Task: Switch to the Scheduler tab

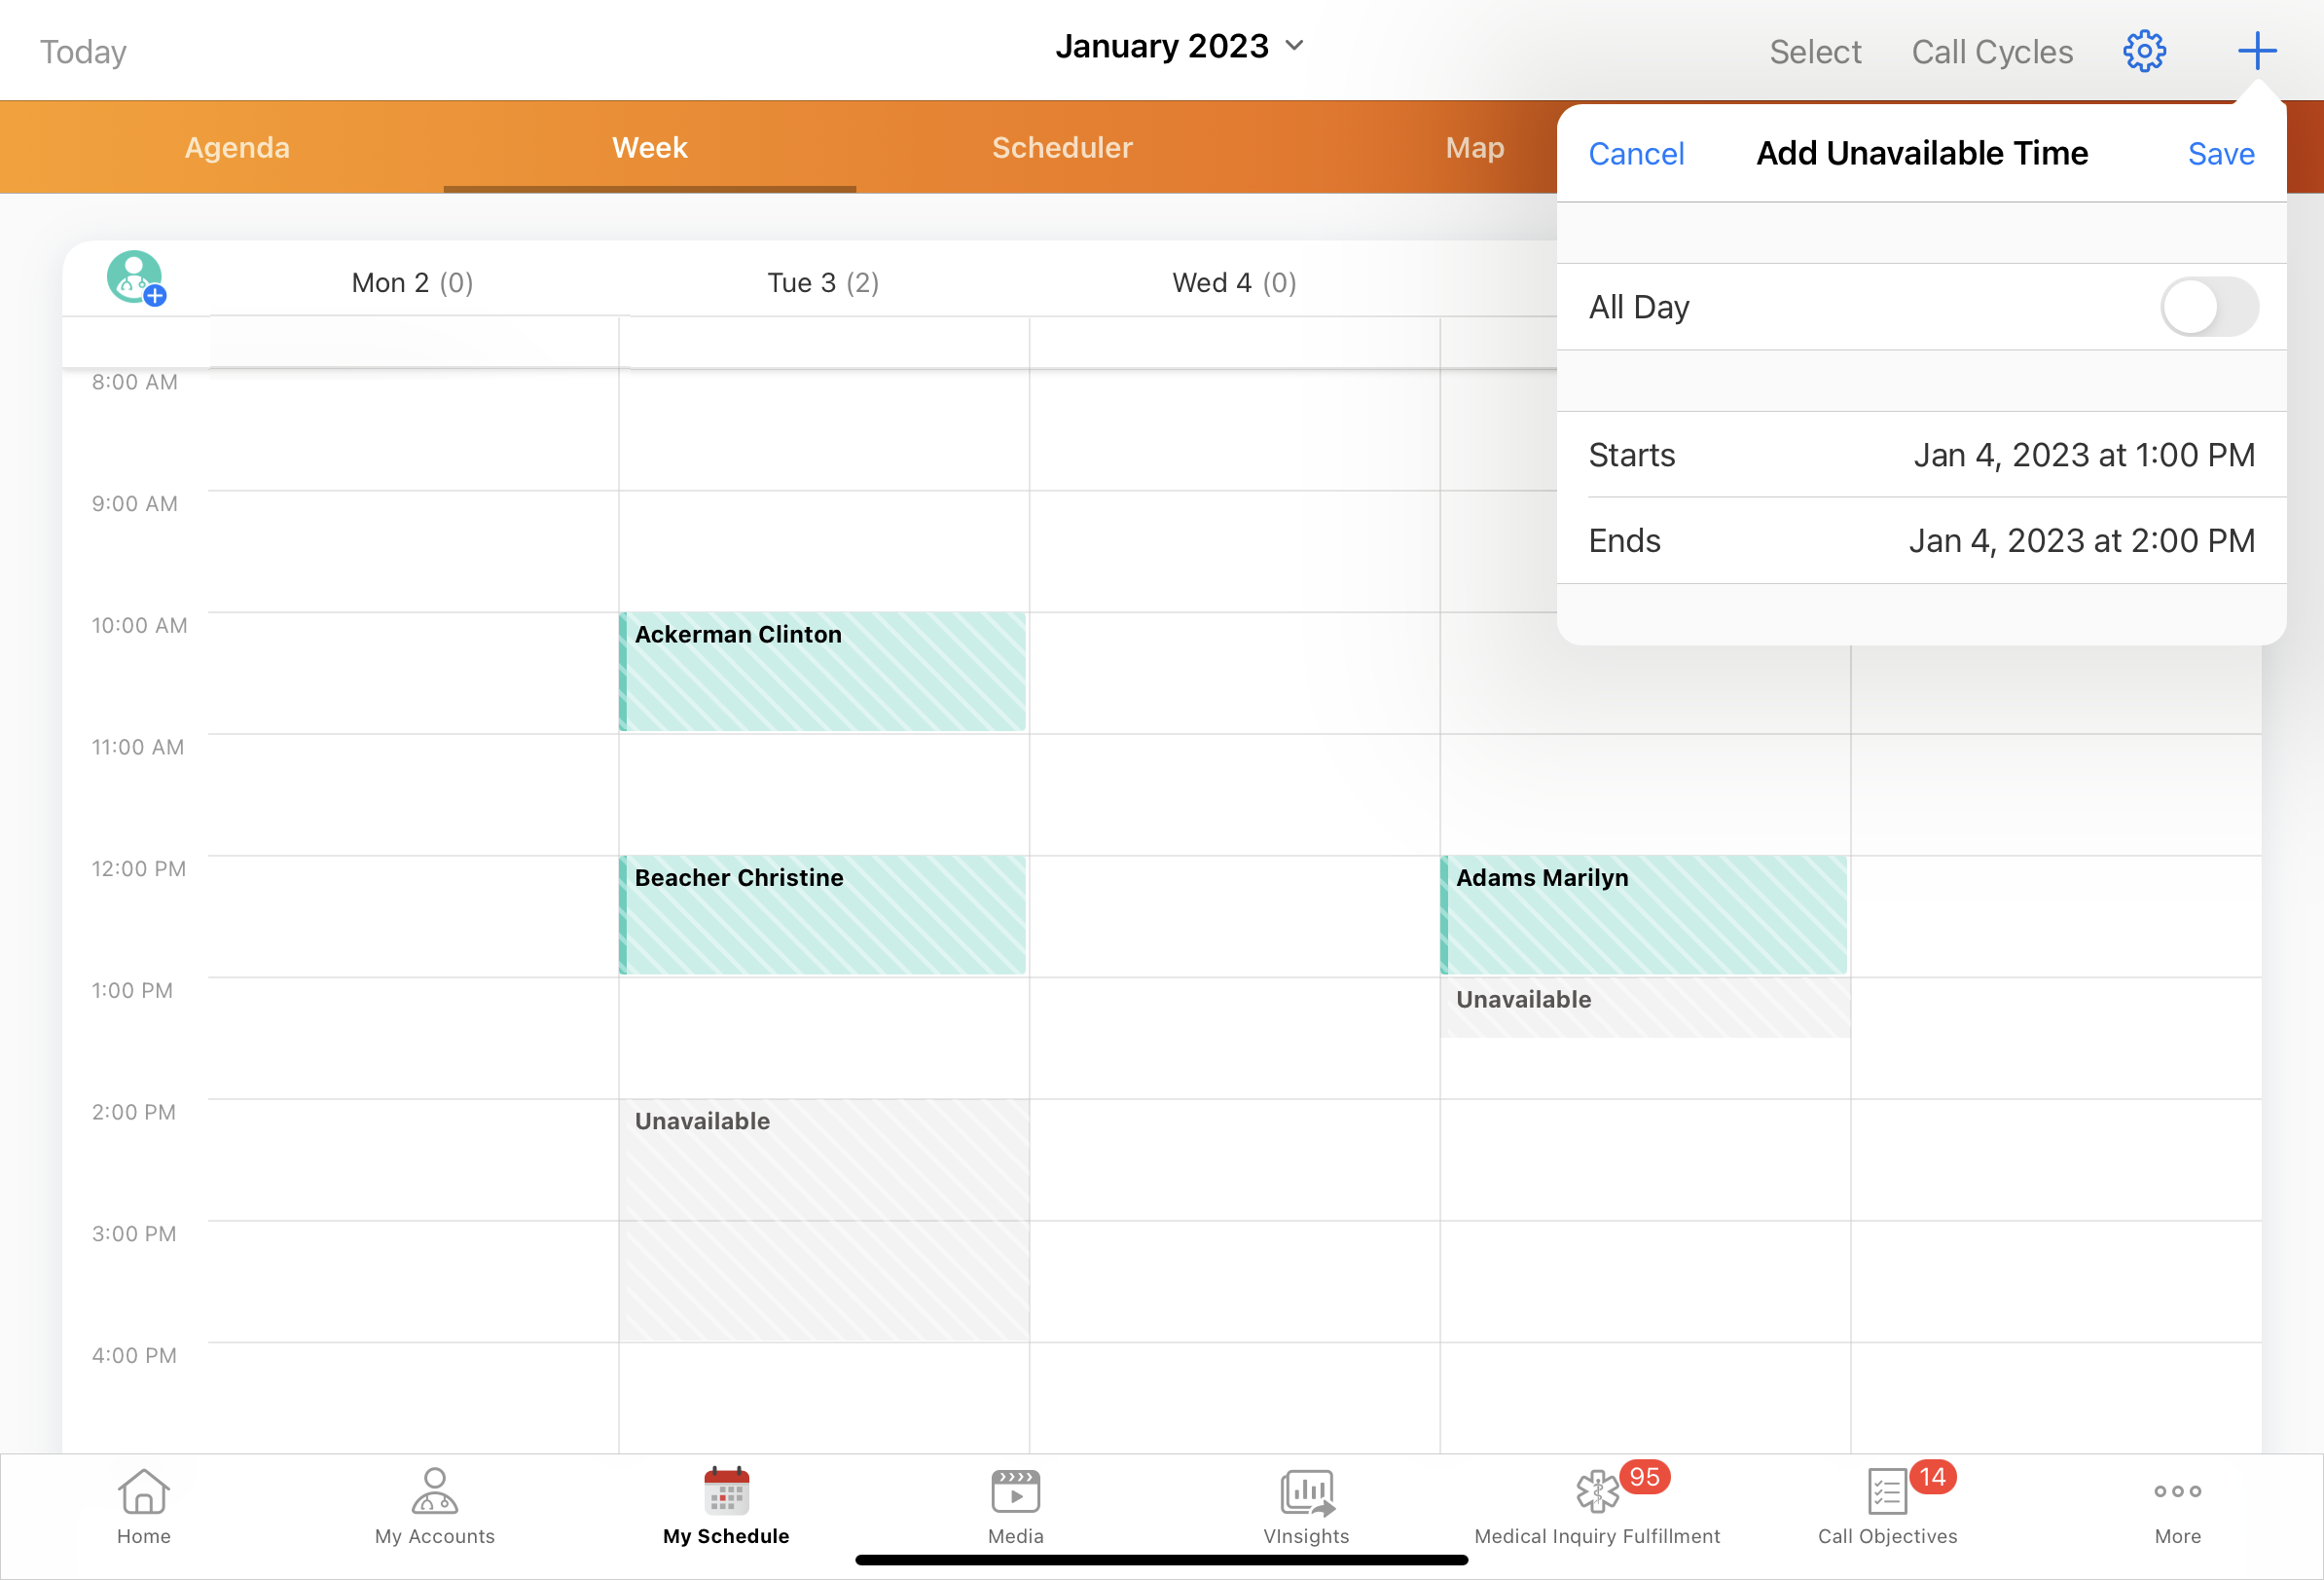Action: (x=1061, y=147)
